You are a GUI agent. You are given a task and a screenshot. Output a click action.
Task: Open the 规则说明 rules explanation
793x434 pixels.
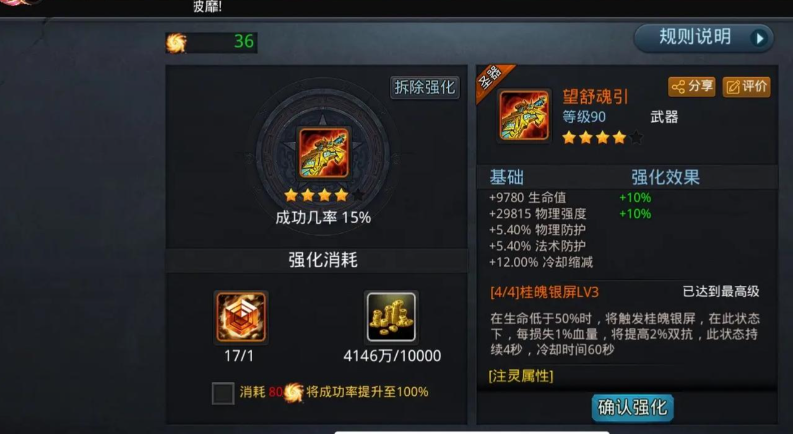pyautogui.click(x=703, y=38)
